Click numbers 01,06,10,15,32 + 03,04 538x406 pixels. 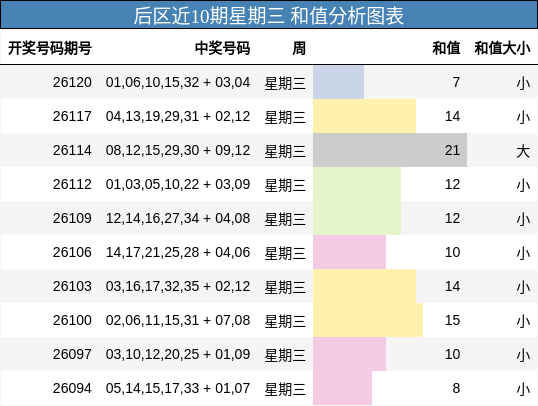[x=178, y=82]
